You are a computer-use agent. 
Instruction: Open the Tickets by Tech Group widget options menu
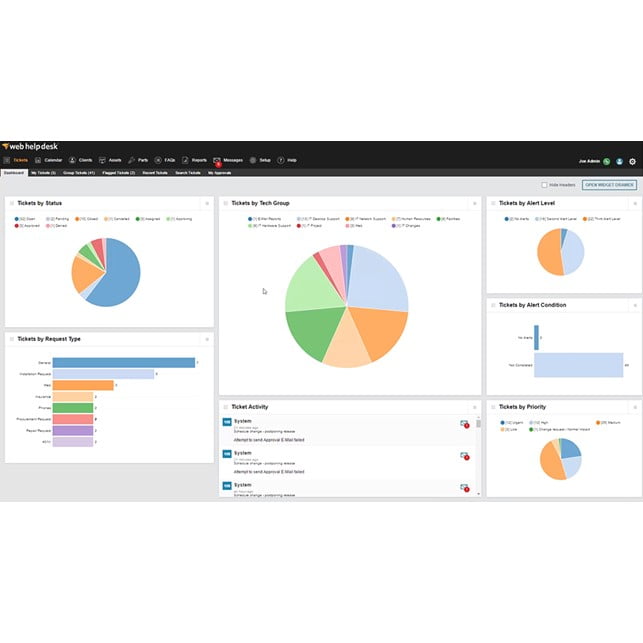pos(474,203)
